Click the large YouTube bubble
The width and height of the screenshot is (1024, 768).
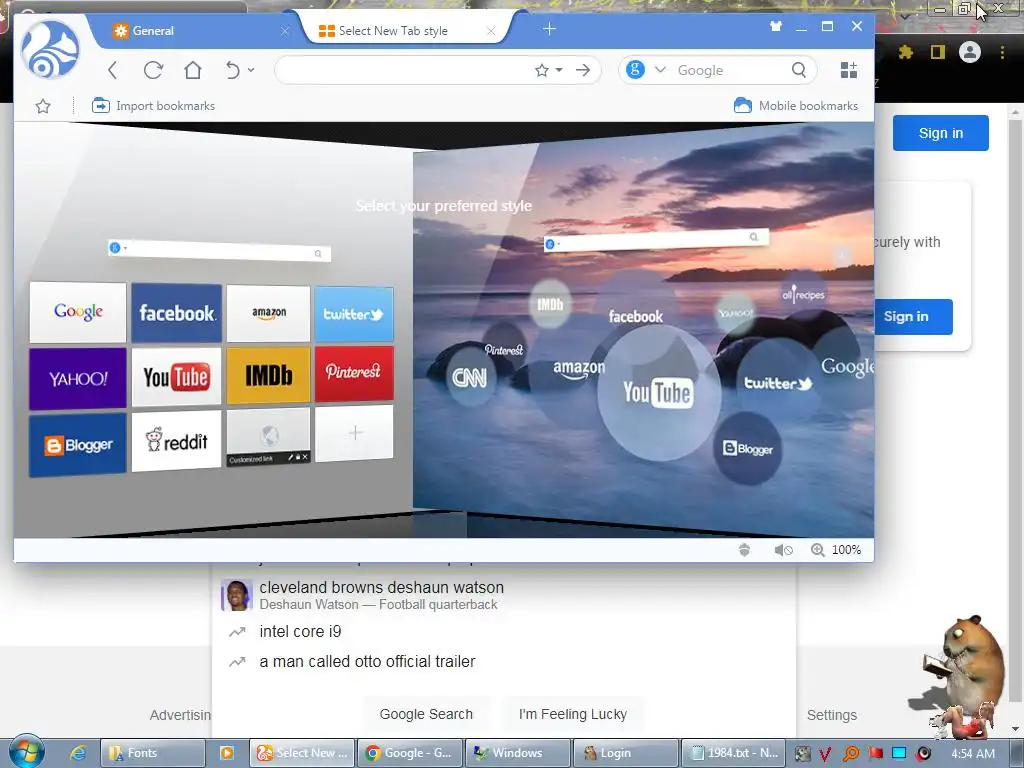pos(658,392)
